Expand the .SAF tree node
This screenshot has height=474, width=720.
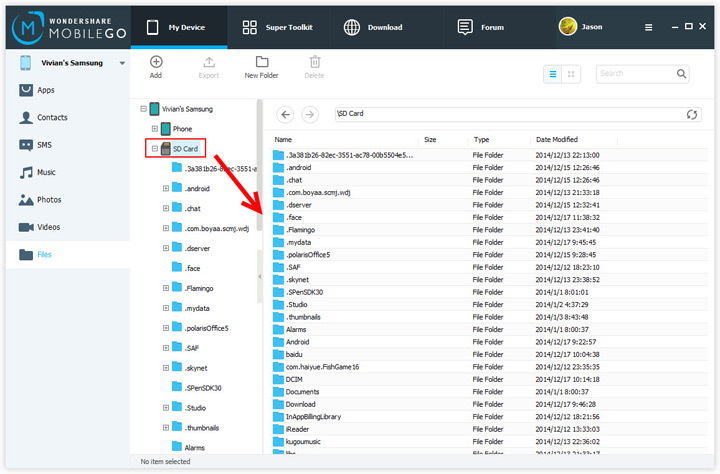tap(166, 348)
